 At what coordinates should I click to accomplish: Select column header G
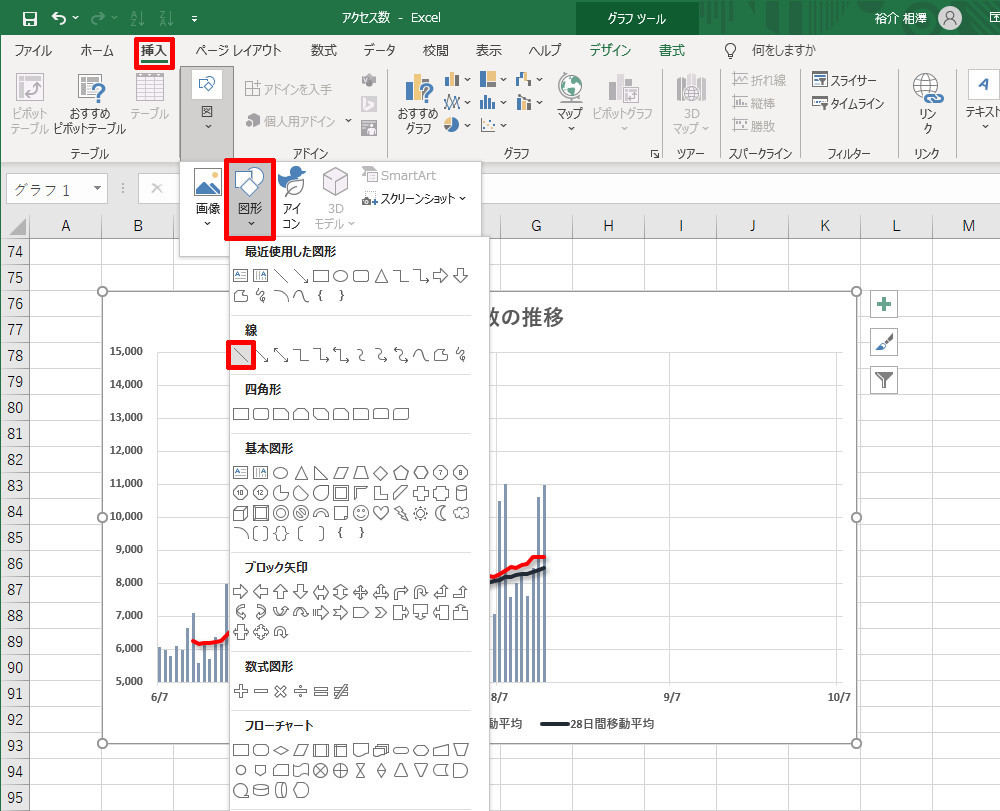tap(536, 226)
